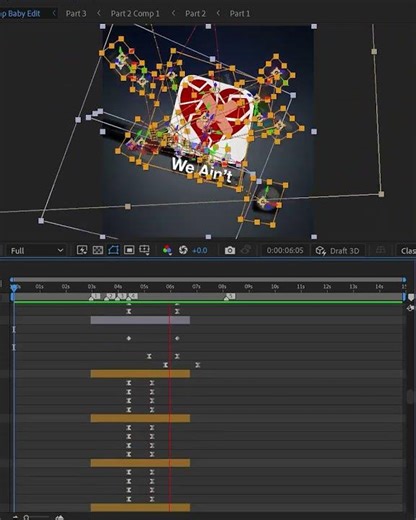
Task: Click the 03s mark on time ruler
Action: [92, 287]
